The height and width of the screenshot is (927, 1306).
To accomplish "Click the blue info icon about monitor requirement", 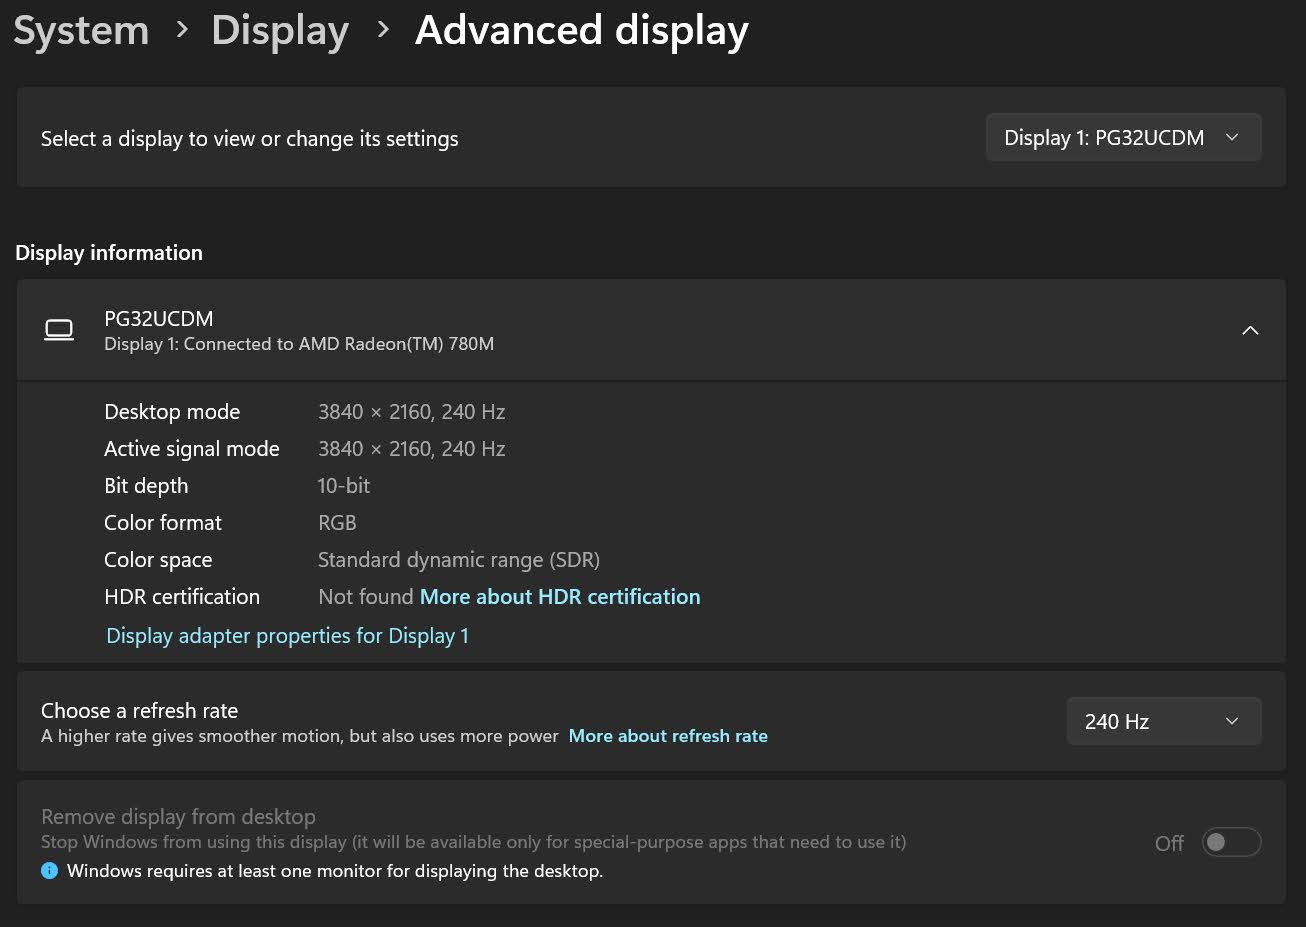I will (x=49, y=871).
